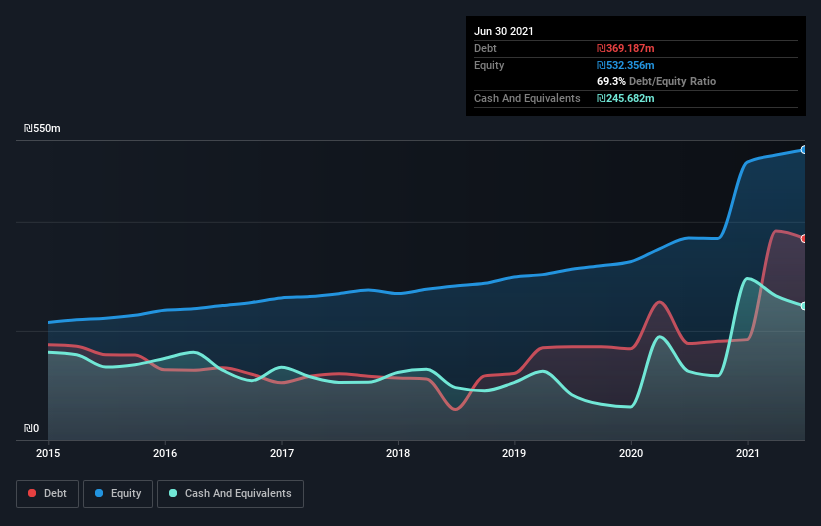The height and width of the screenshot is (526, 821).
Task: Click the 69.3% Debt/Equity Ratio text
Action: pos(657,81)
